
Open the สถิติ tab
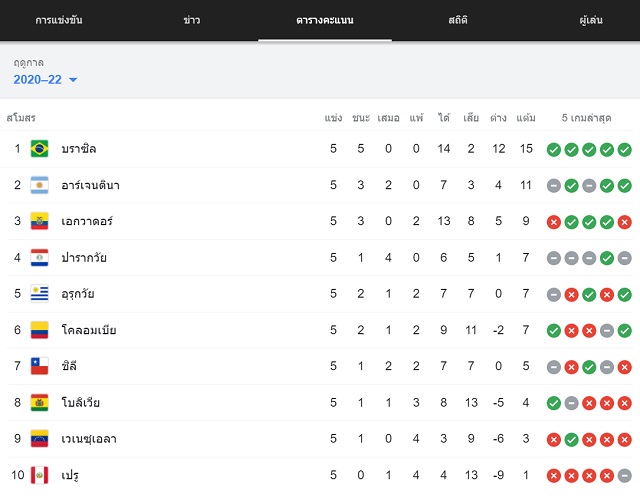tap(458, 20)
